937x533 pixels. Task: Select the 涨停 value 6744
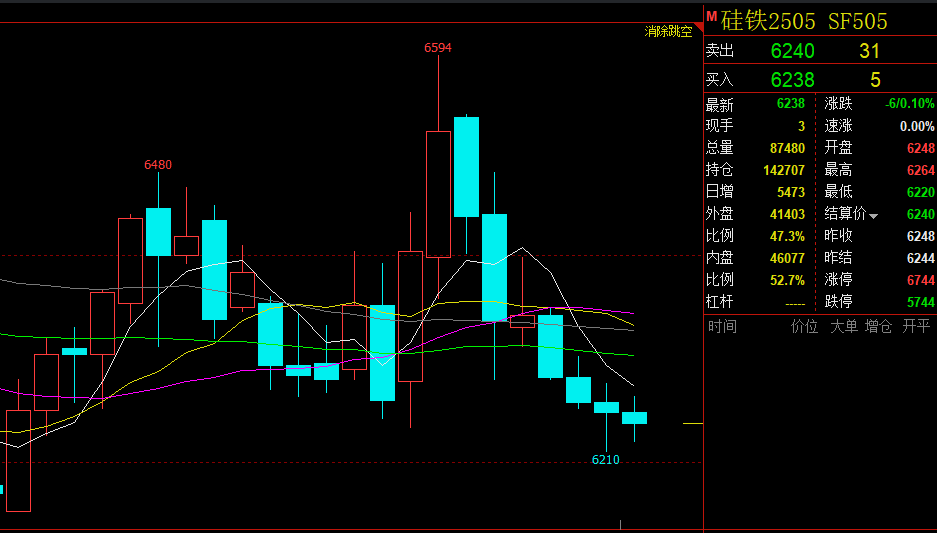pyautogui.click(x=921, y=280)
